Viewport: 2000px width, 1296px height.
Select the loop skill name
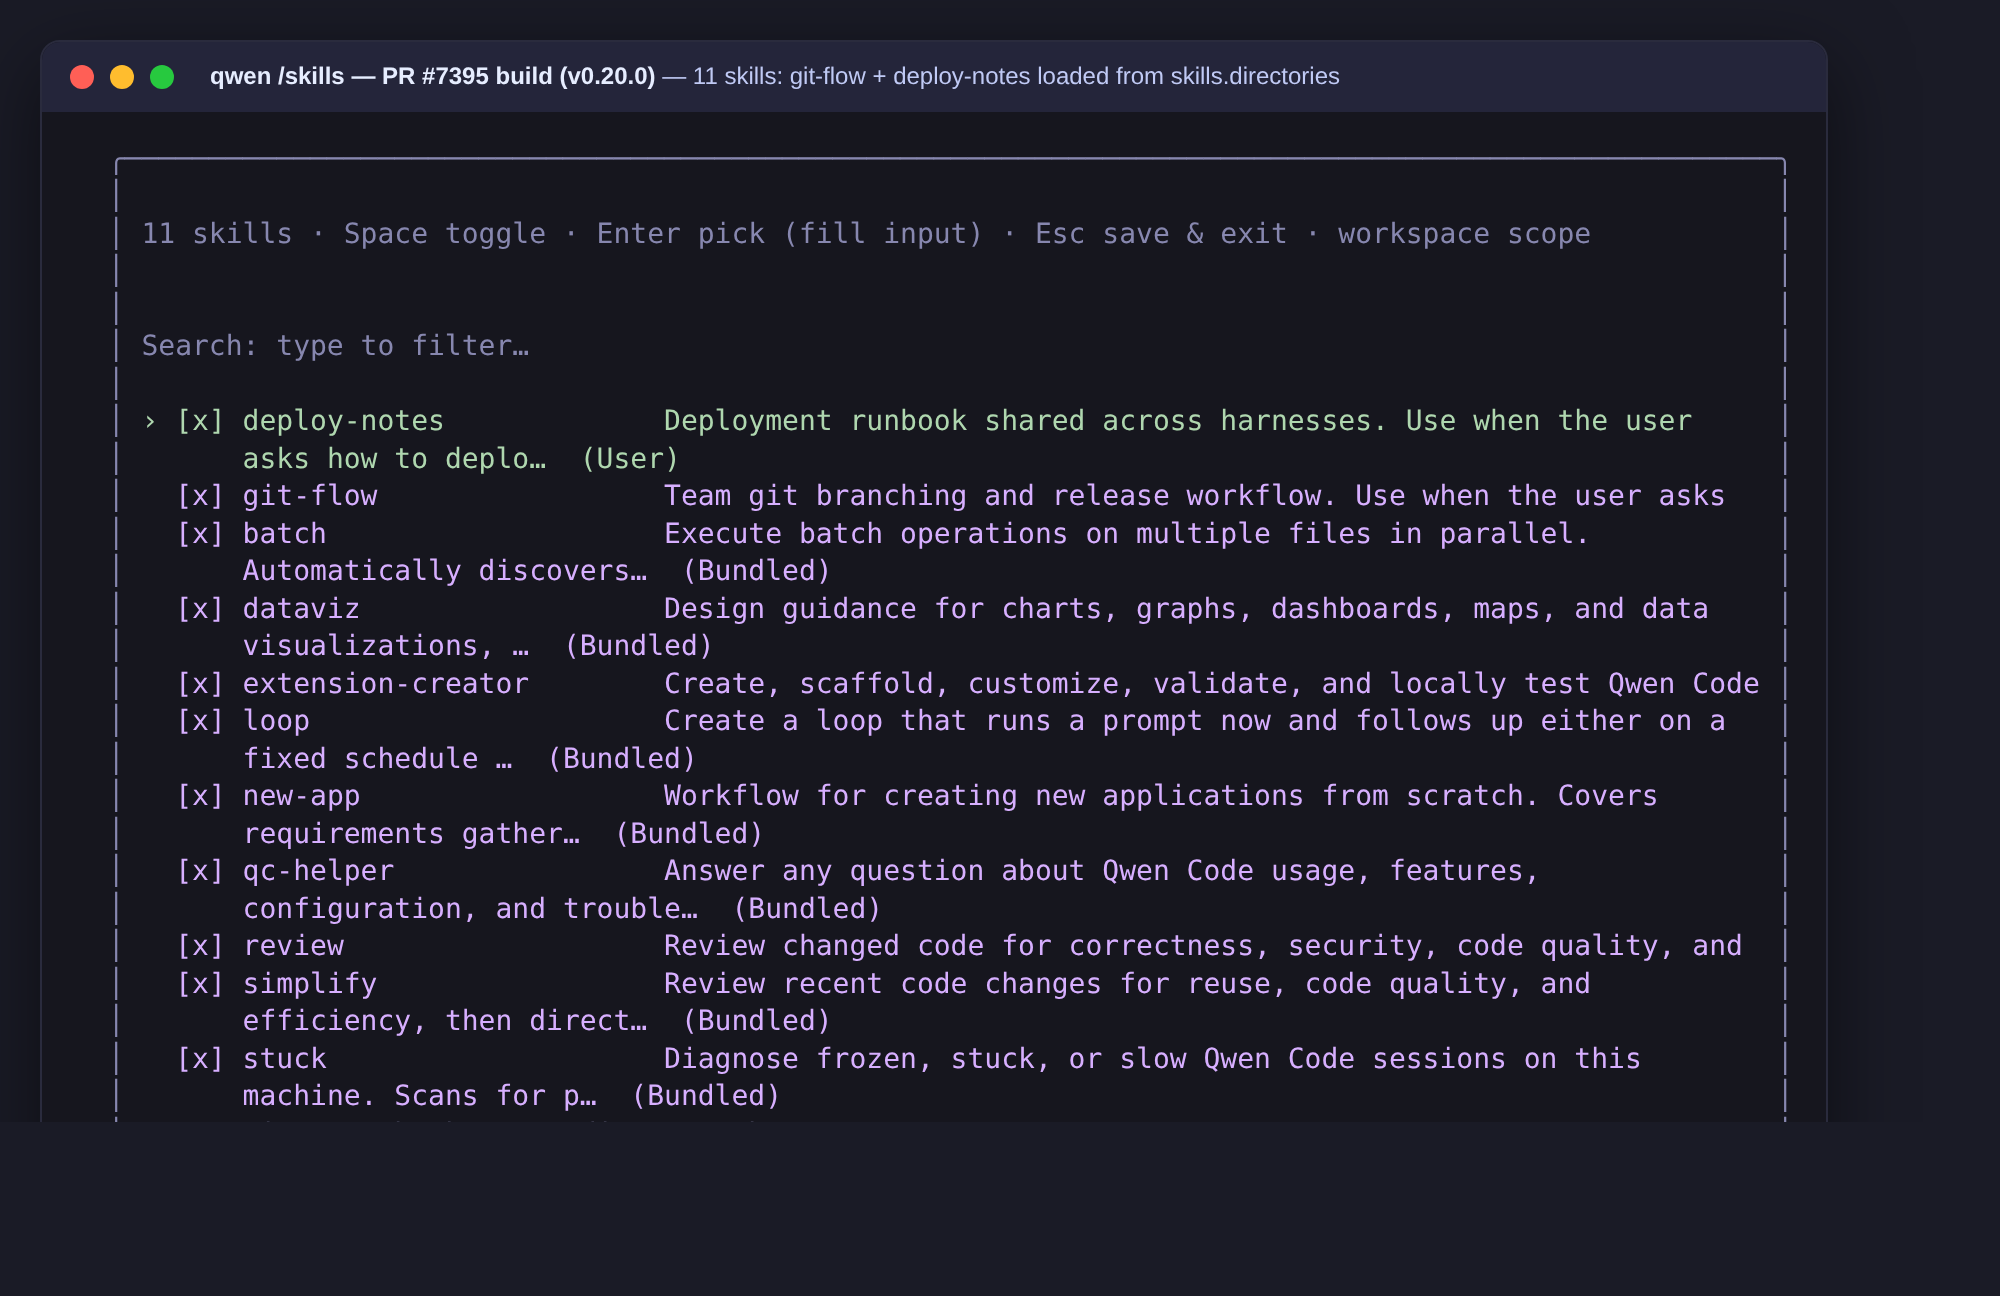click(x=276, y=721)
